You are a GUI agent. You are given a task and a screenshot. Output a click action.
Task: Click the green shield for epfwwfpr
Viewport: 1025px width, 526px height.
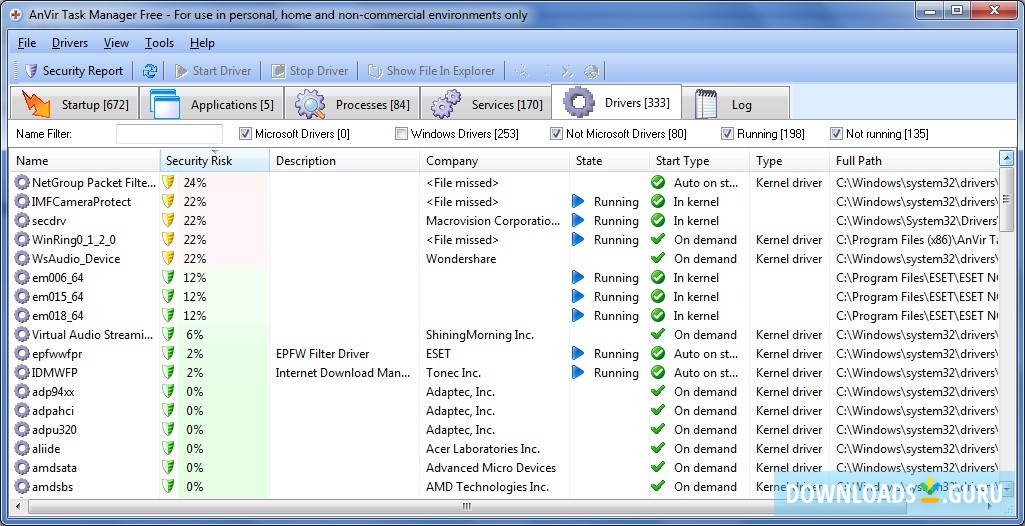[x=169, y=353]
